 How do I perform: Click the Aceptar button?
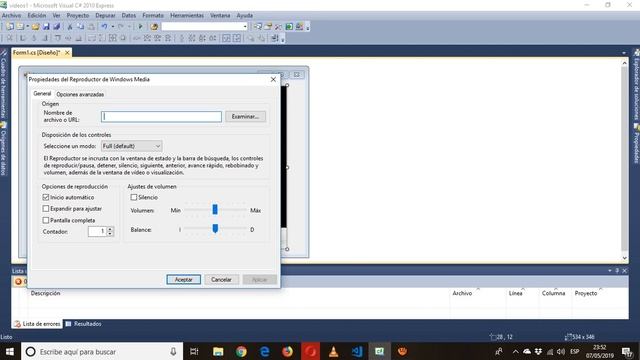point(183,280)
